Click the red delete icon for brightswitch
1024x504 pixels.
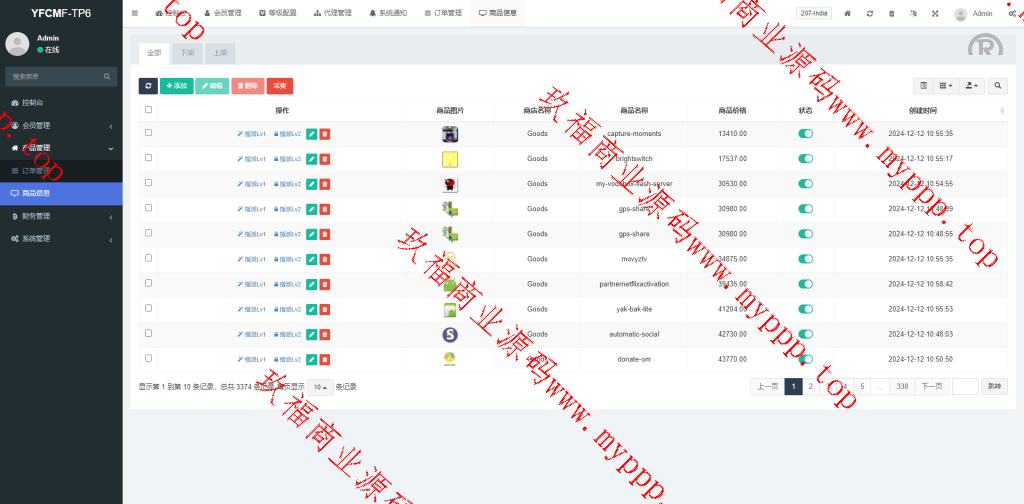[x=325, y=159]
